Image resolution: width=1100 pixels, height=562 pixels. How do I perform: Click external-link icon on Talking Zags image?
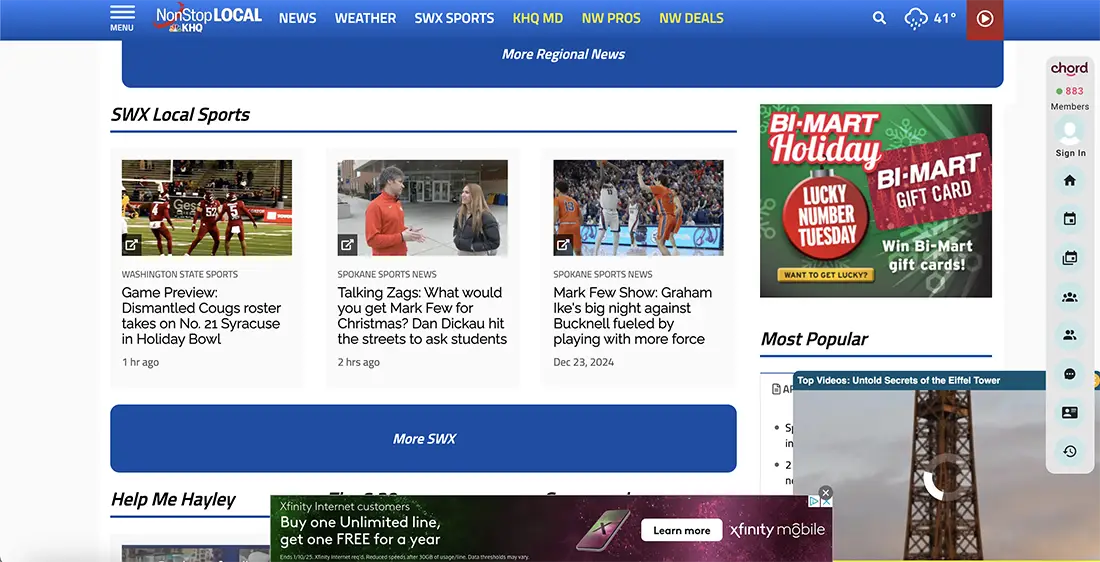[347, 245]
